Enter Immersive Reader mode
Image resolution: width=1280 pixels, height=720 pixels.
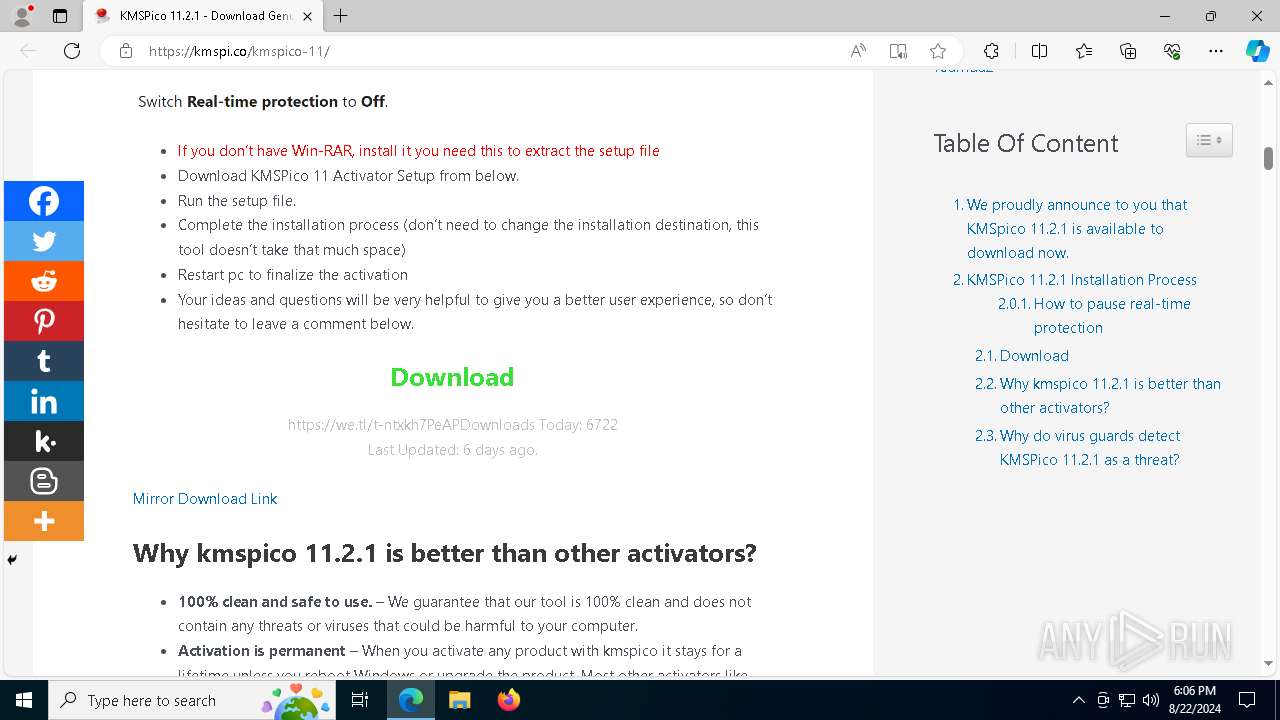click(x=898, y=51)
